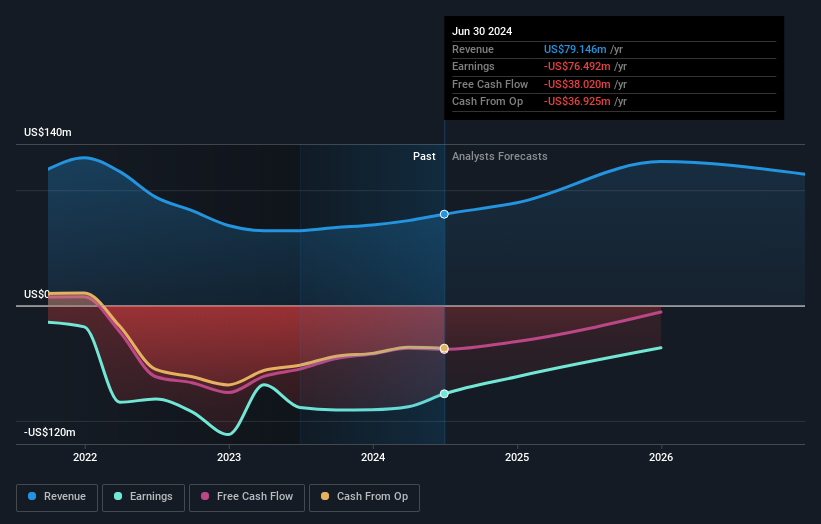
Task: Click the -US$38.020m free cash flow value
Action: click(577, 84)
